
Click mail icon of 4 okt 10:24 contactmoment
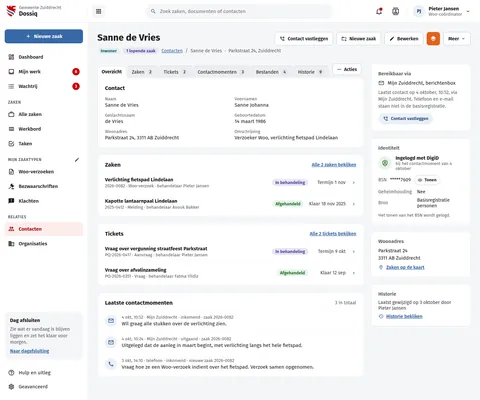tap(111, 342)
